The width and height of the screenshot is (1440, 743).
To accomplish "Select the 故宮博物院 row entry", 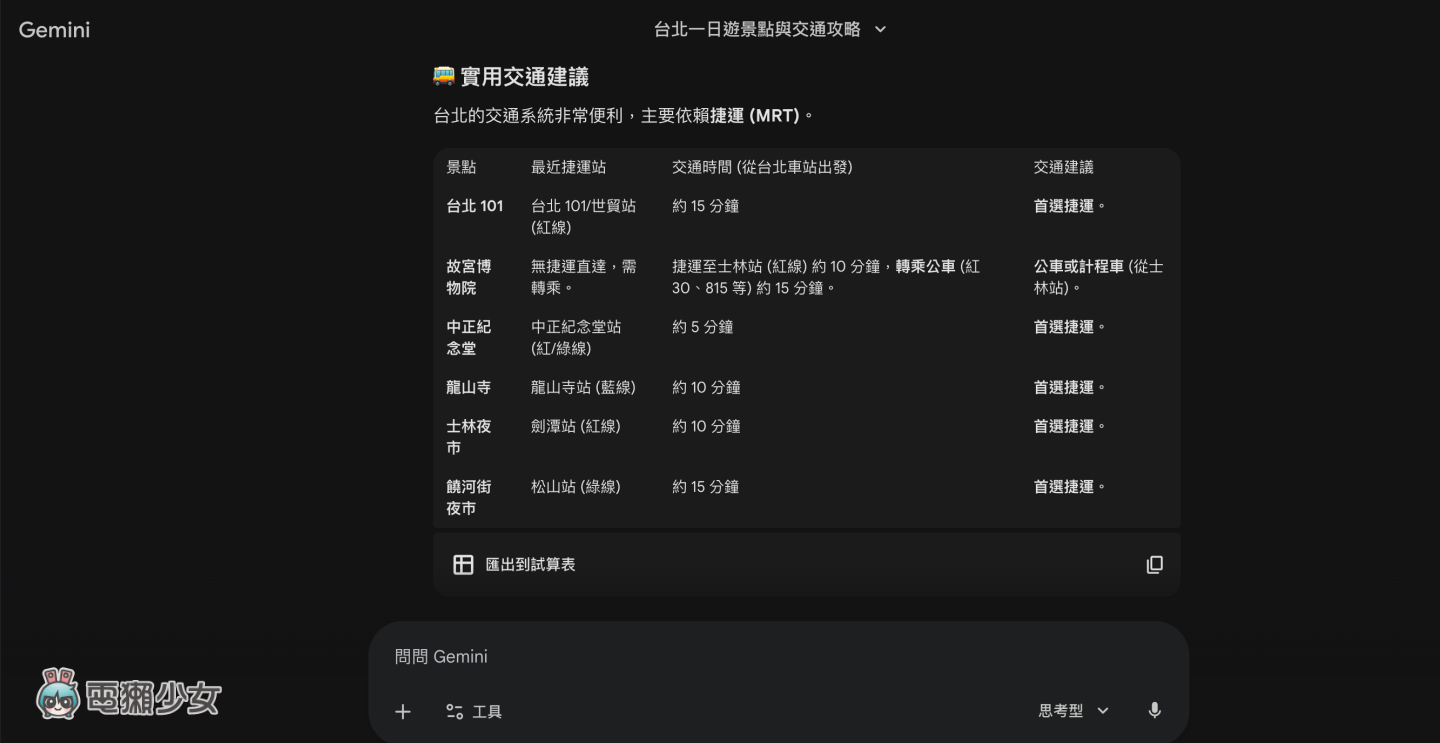I will [469, 277].
